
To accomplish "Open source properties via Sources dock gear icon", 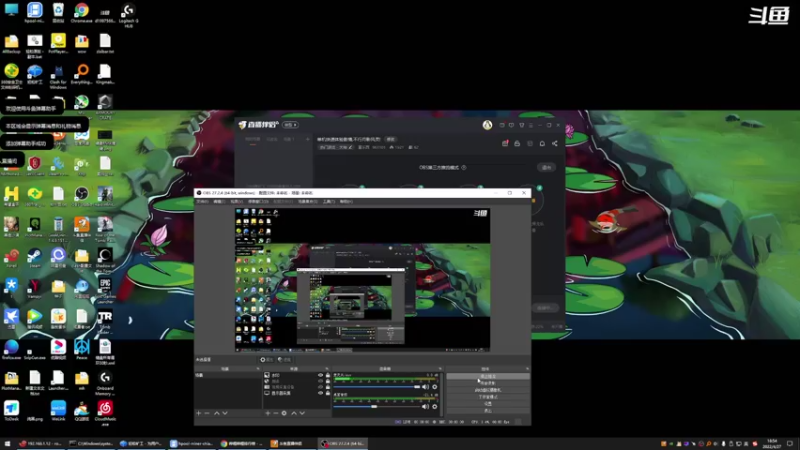I will (284, 413).
